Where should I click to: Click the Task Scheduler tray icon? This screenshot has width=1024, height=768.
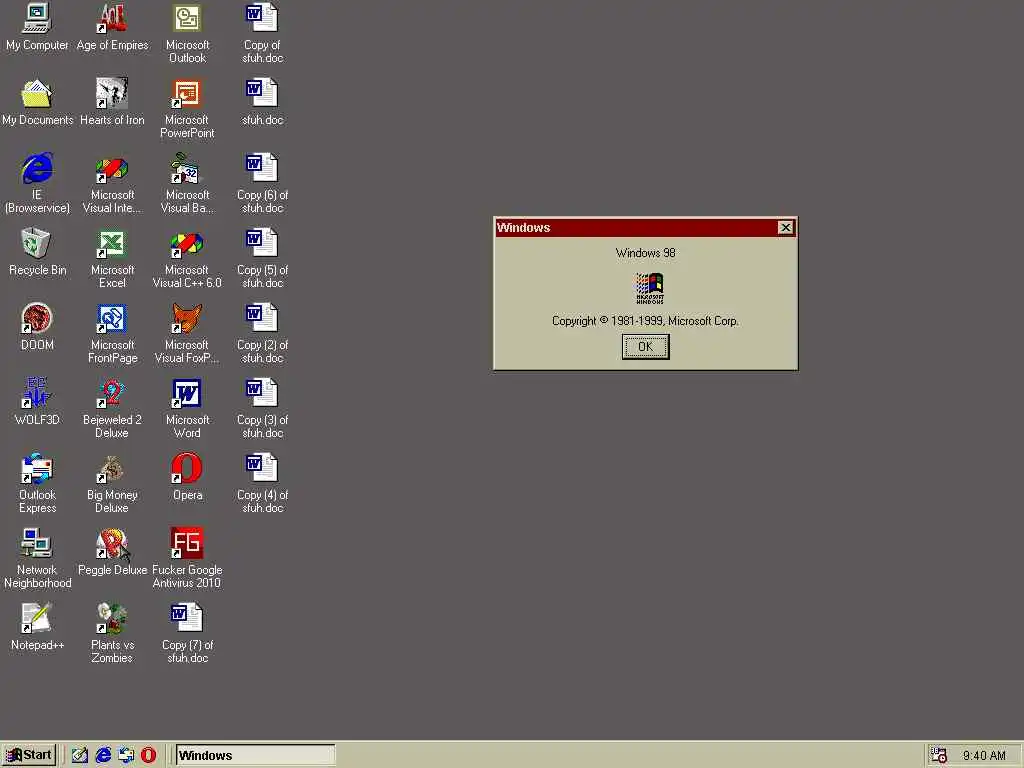tap(938, 755)
